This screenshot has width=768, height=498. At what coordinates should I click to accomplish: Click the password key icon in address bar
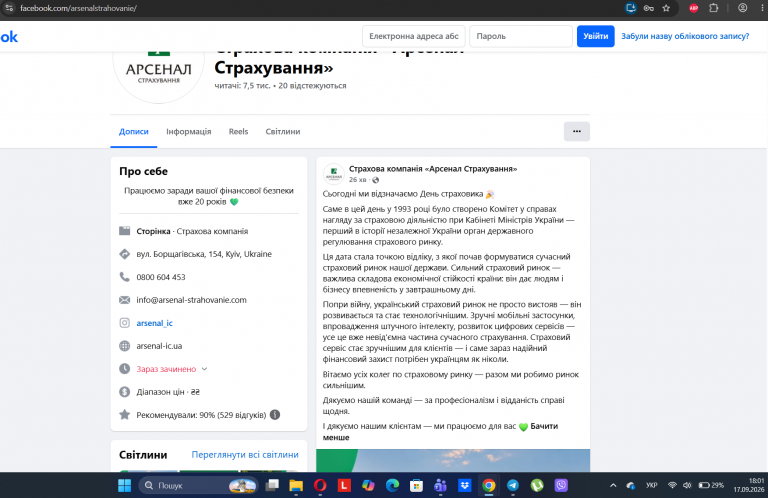pos(648,8)
